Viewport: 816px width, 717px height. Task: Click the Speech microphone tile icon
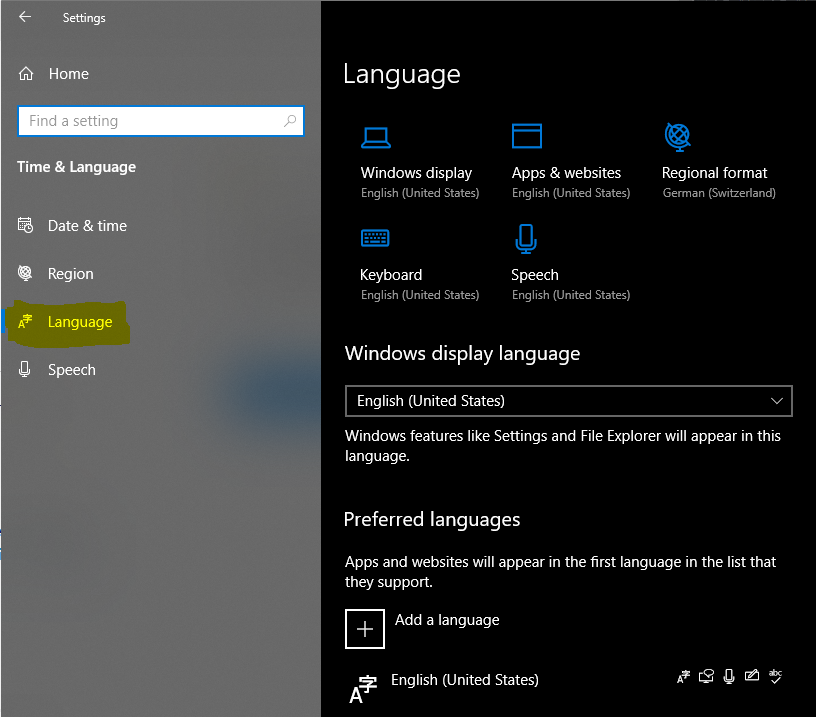526,239
